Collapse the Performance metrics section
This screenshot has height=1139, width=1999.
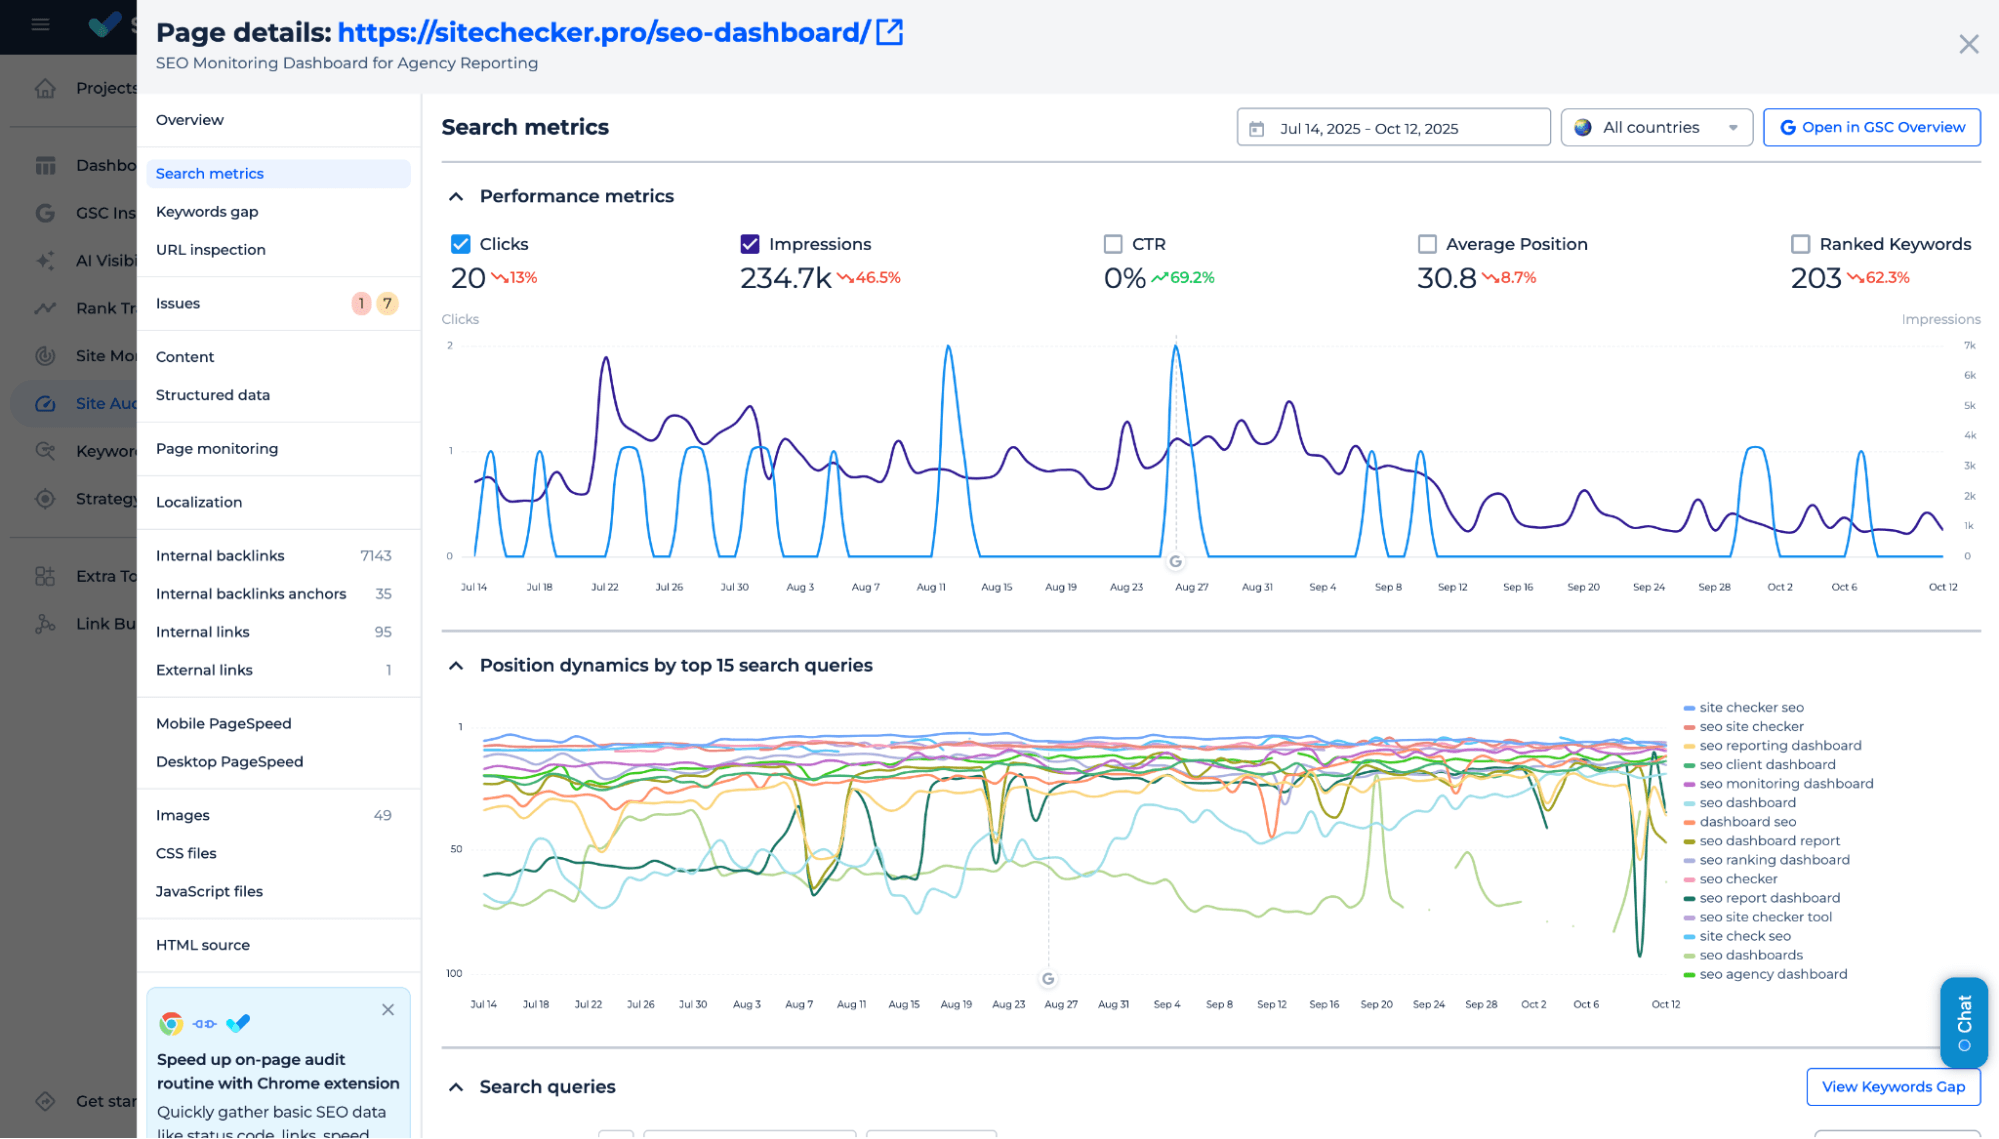click(x=456, y=197)
